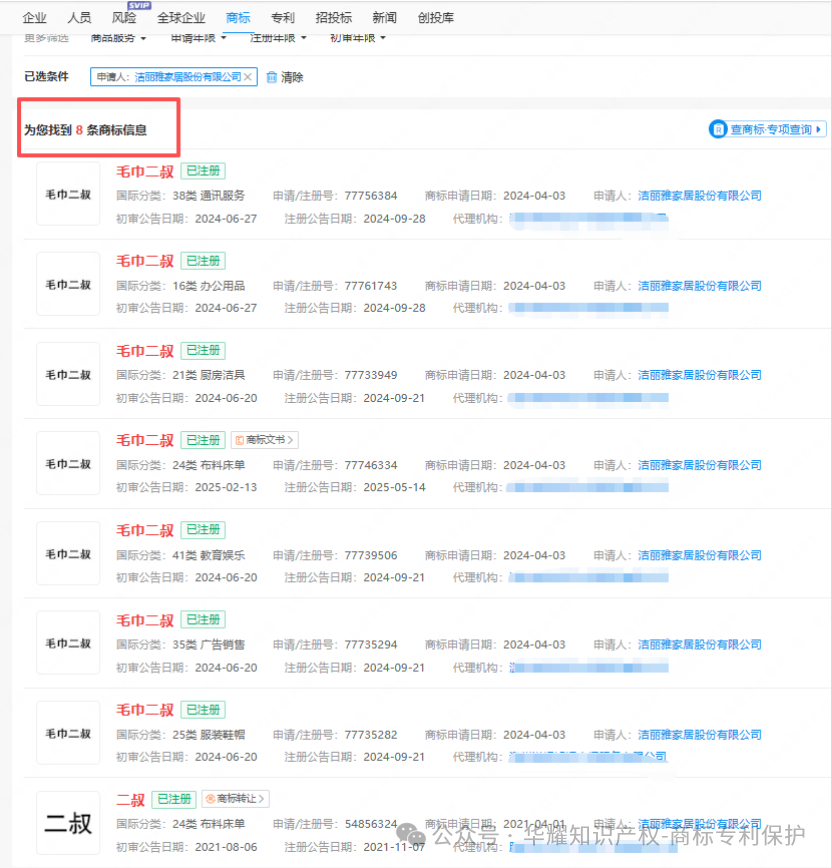Click the trash icon beside 清除

coord(271,77)
